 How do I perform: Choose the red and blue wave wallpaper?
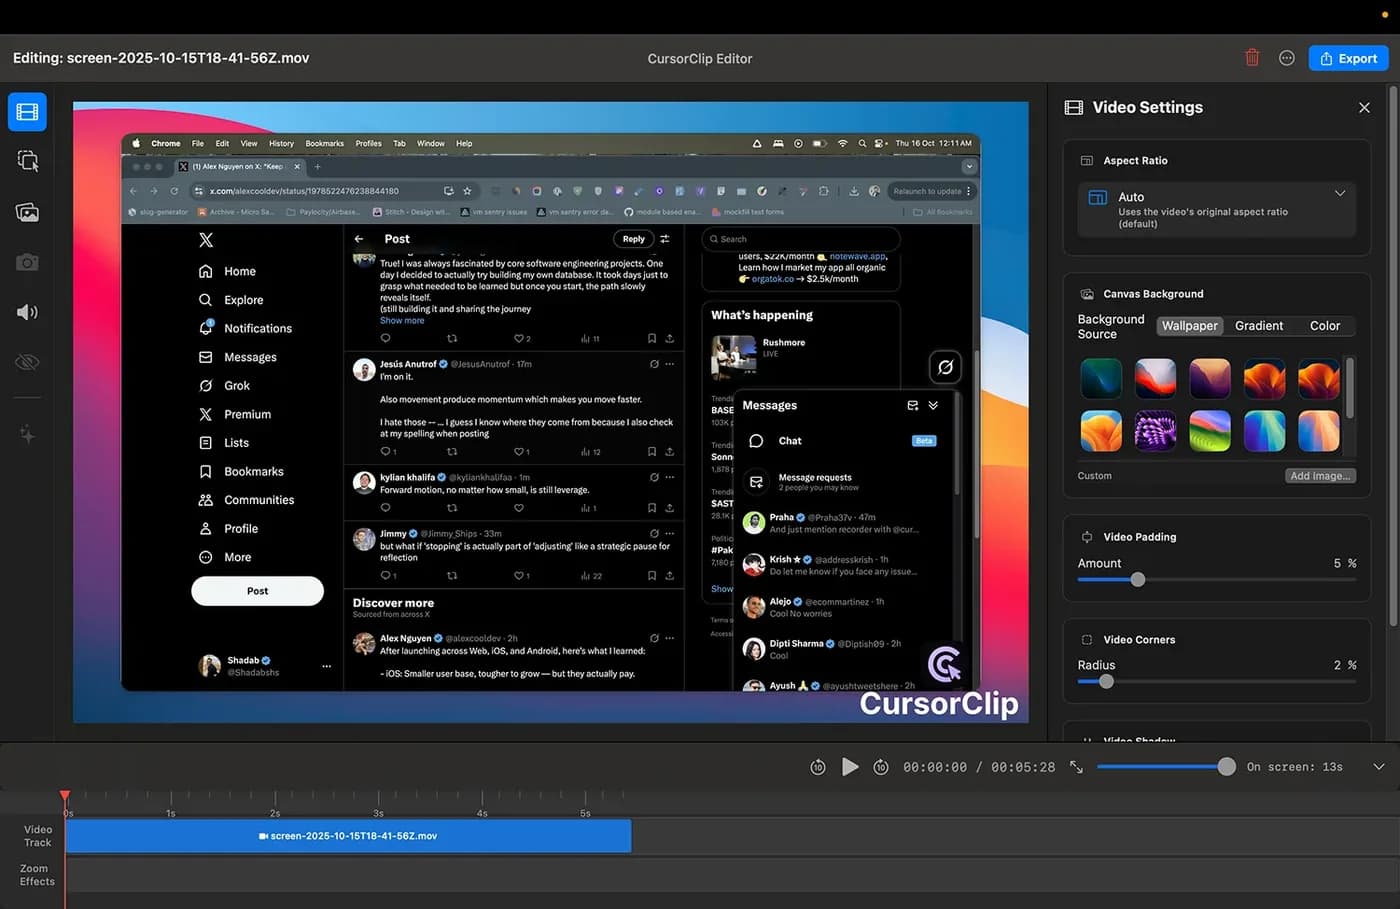[x=1155, y=379]
